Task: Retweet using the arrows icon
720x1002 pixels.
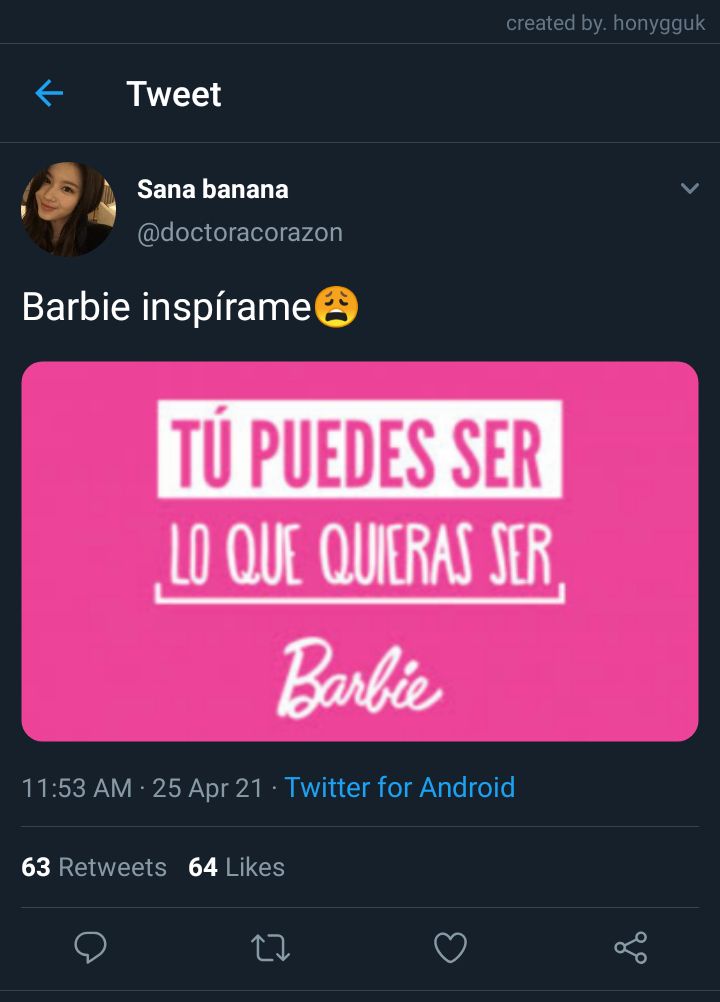Action: pyautogui.click(x=270, y=948)
